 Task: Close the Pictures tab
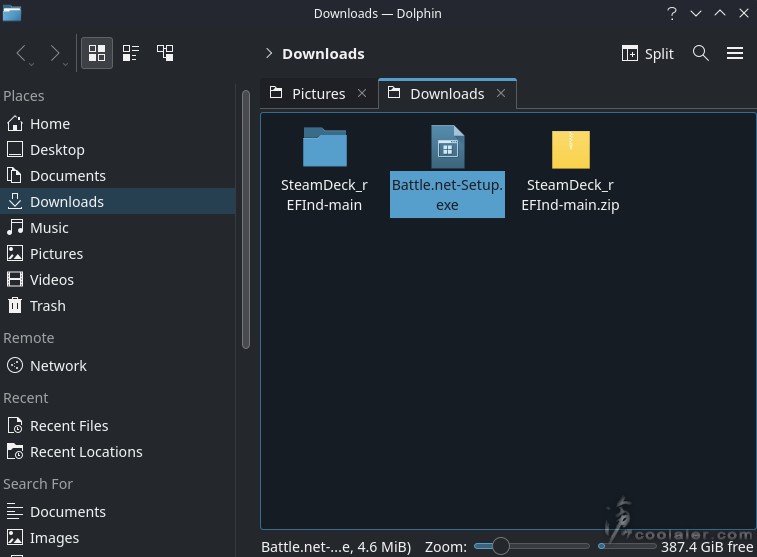(362, 93)
